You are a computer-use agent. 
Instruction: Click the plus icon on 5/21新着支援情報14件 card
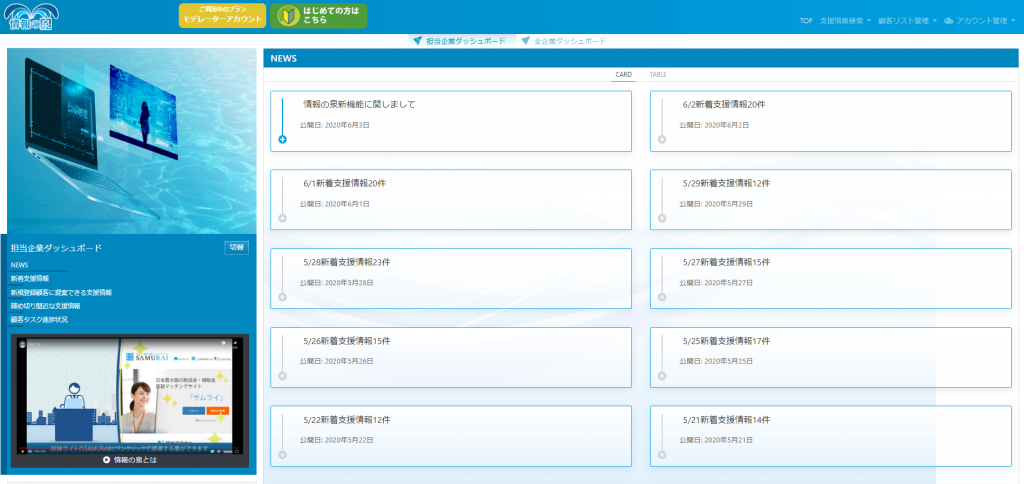(x=662, y=454)
